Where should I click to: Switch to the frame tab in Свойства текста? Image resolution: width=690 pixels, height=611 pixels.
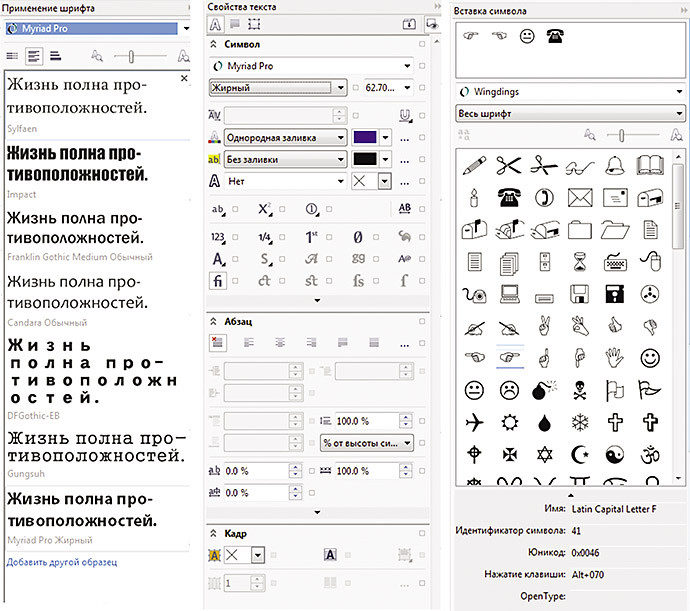[x=256, y=25]
